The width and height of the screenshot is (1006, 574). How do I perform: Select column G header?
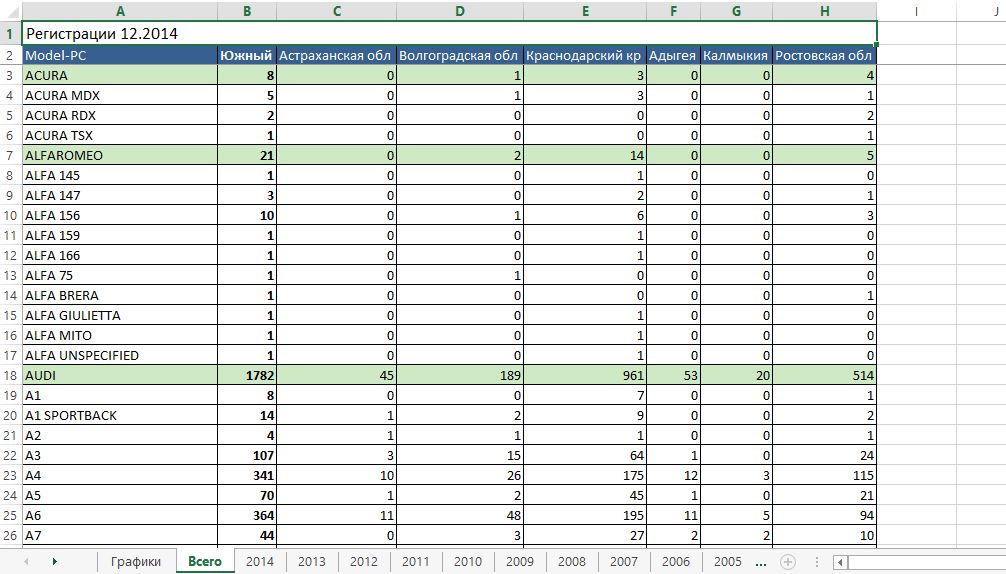(737, 11)
